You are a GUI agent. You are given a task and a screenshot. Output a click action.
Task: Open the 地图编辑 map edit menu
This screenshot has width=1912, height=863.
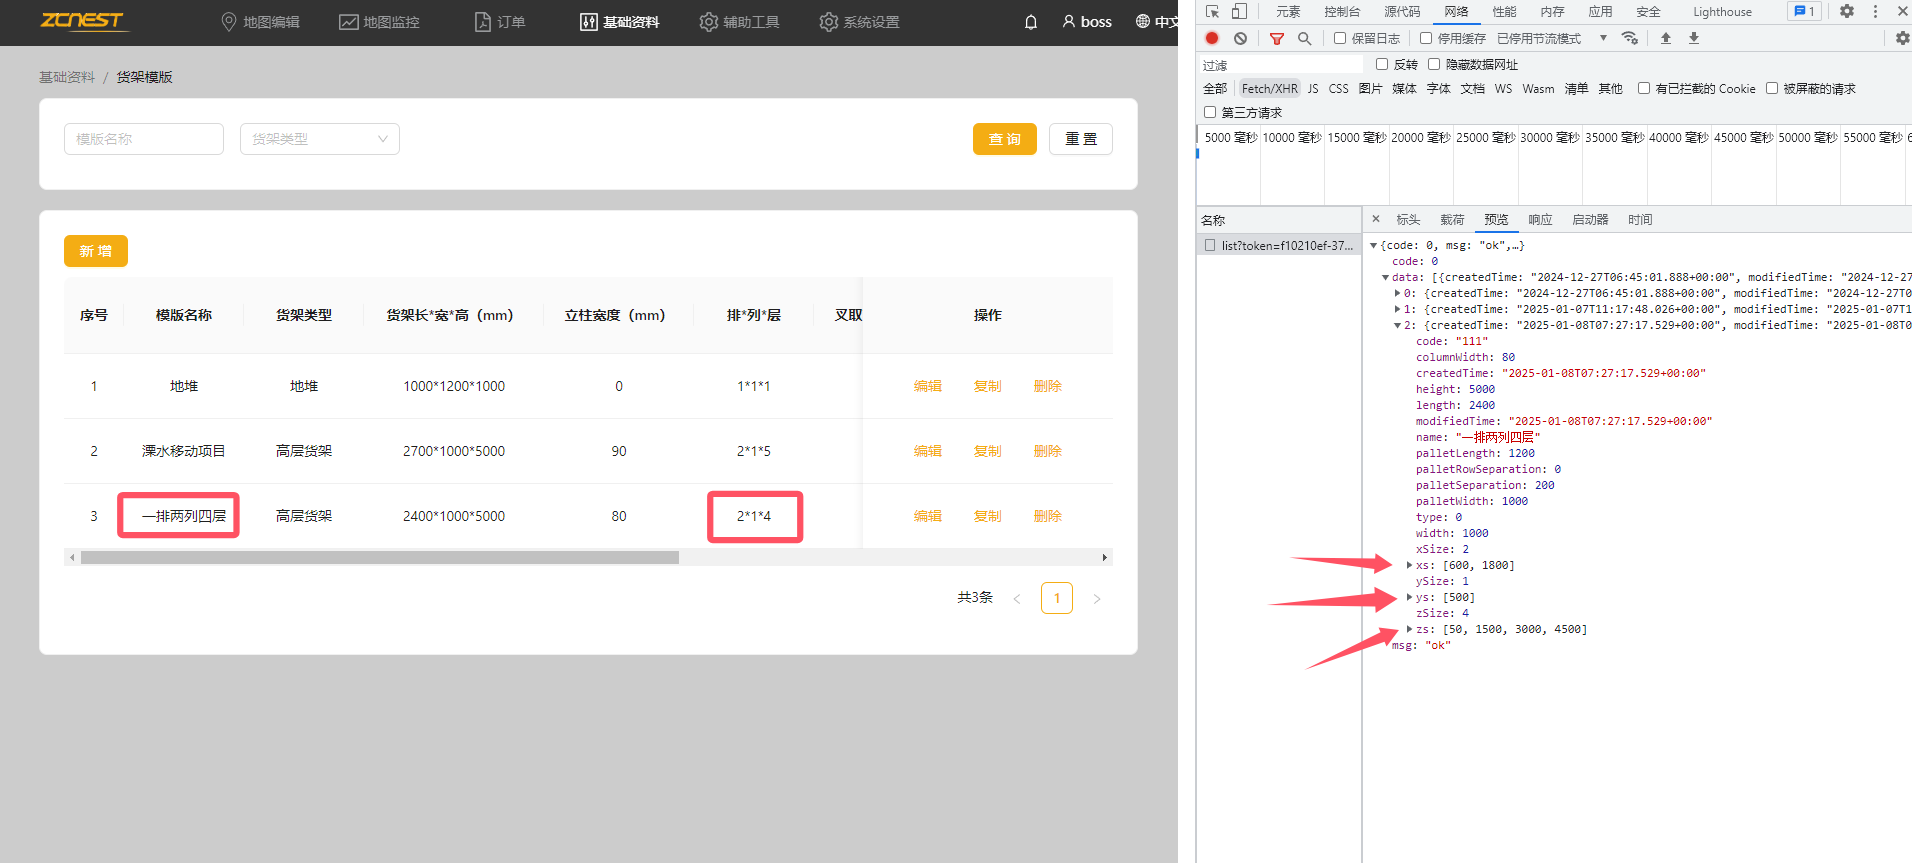[260, 22]
